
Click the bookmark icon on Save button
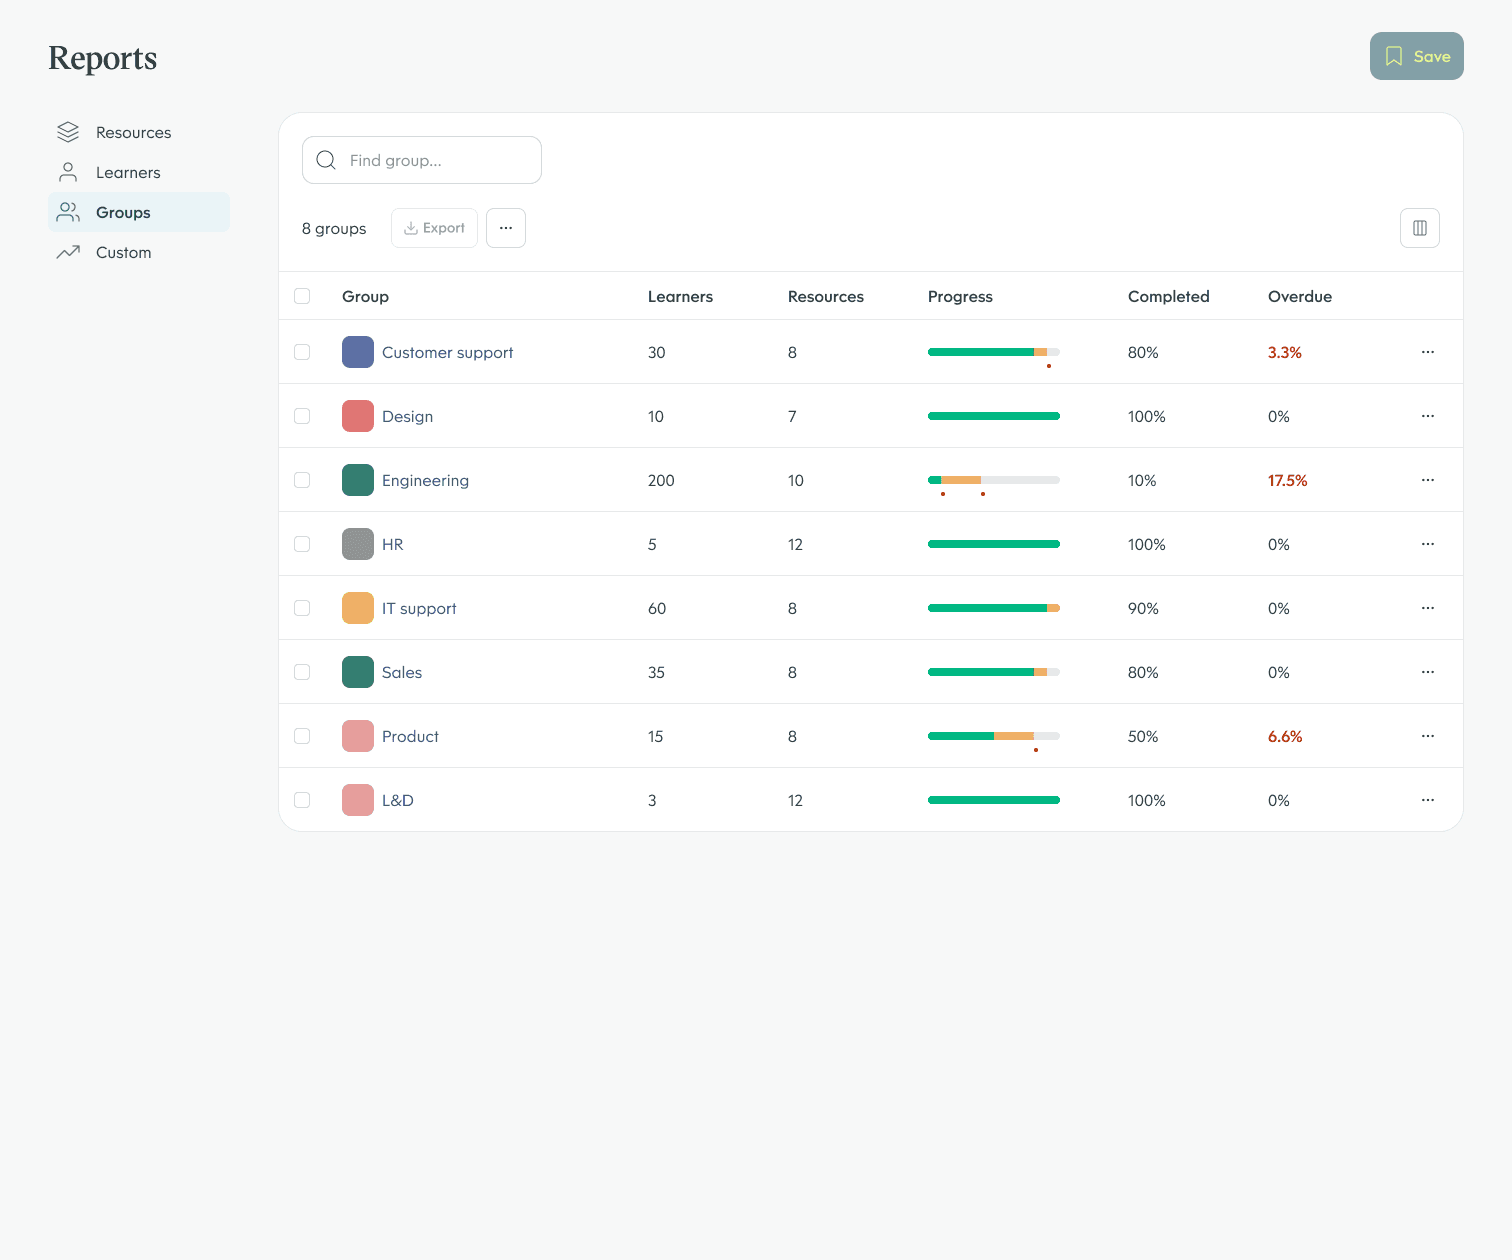(x=1393, y=56)
